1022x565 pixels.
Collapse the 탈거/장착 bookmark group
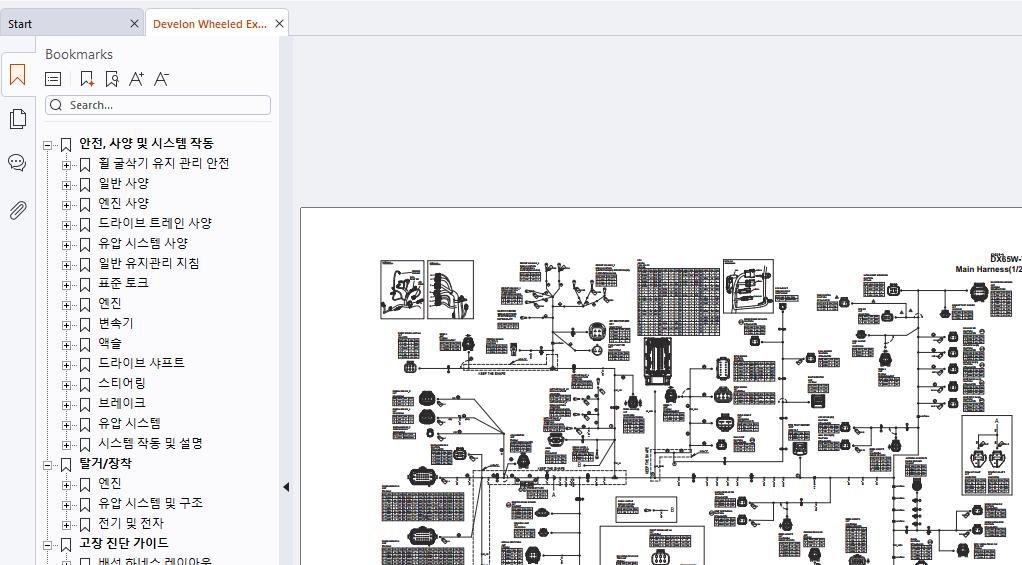pyautogui.click(x=47, y=465)
